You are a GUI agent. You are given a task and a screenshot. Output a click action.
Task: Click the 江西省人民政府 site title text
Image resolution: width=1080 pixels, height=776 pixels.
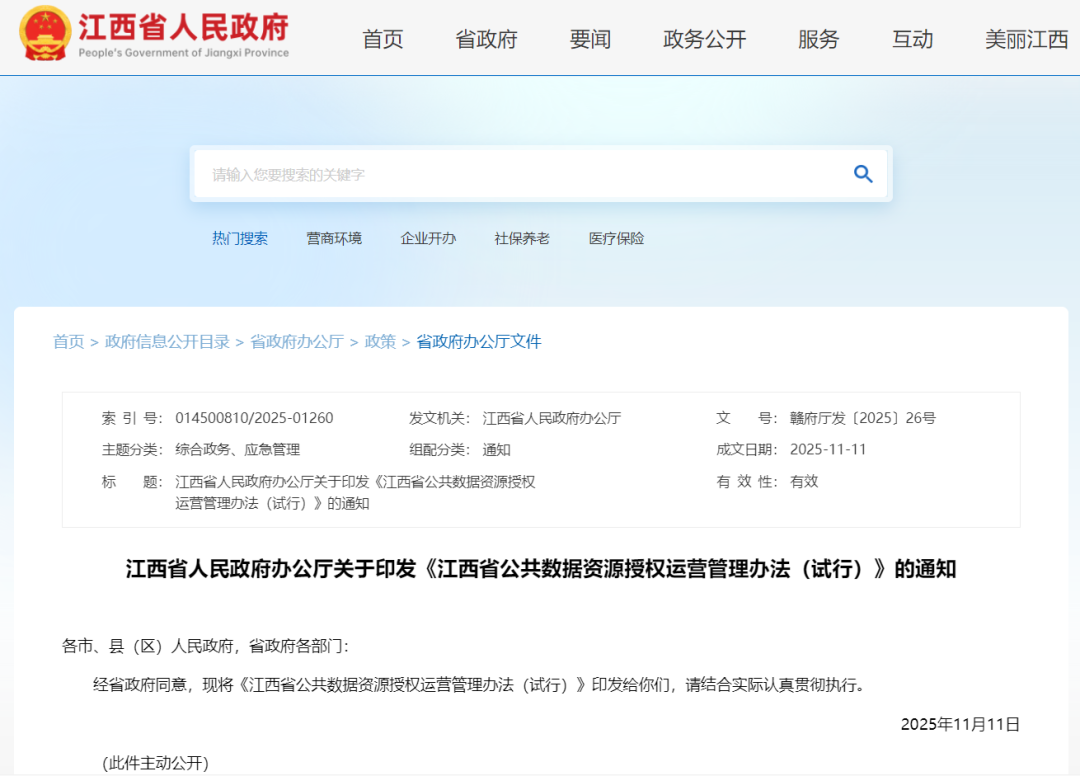tap(184, 27)
